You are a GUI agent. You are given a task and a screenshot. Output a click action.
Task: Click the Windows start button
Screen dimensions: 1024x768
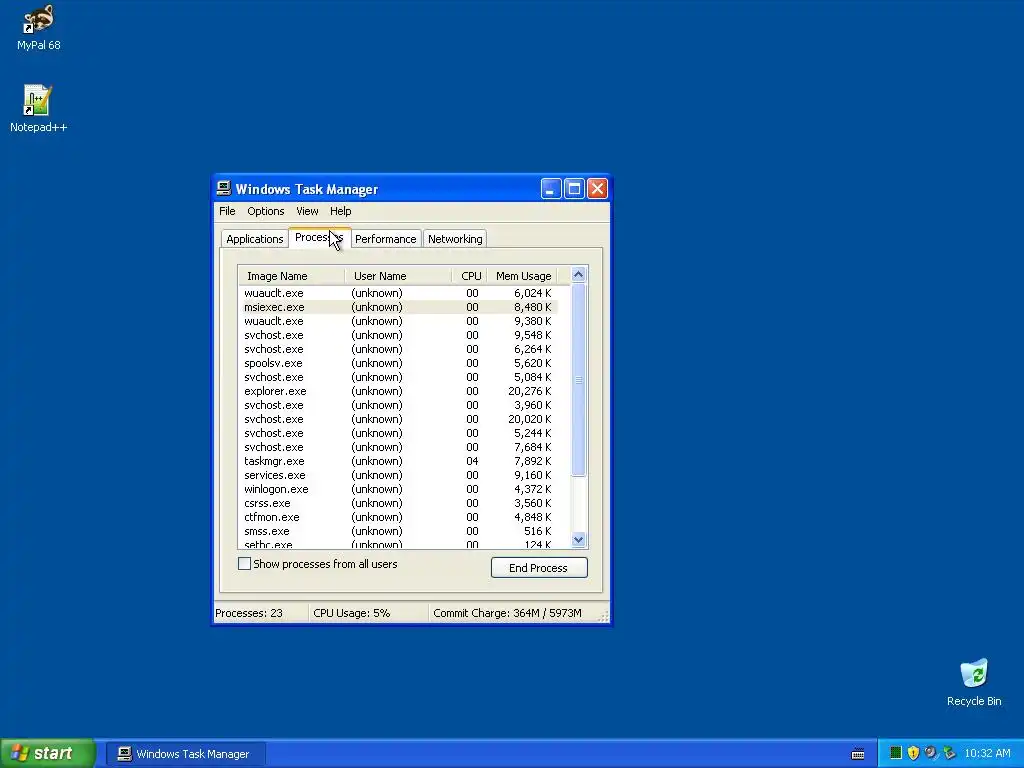pos(47,753)
